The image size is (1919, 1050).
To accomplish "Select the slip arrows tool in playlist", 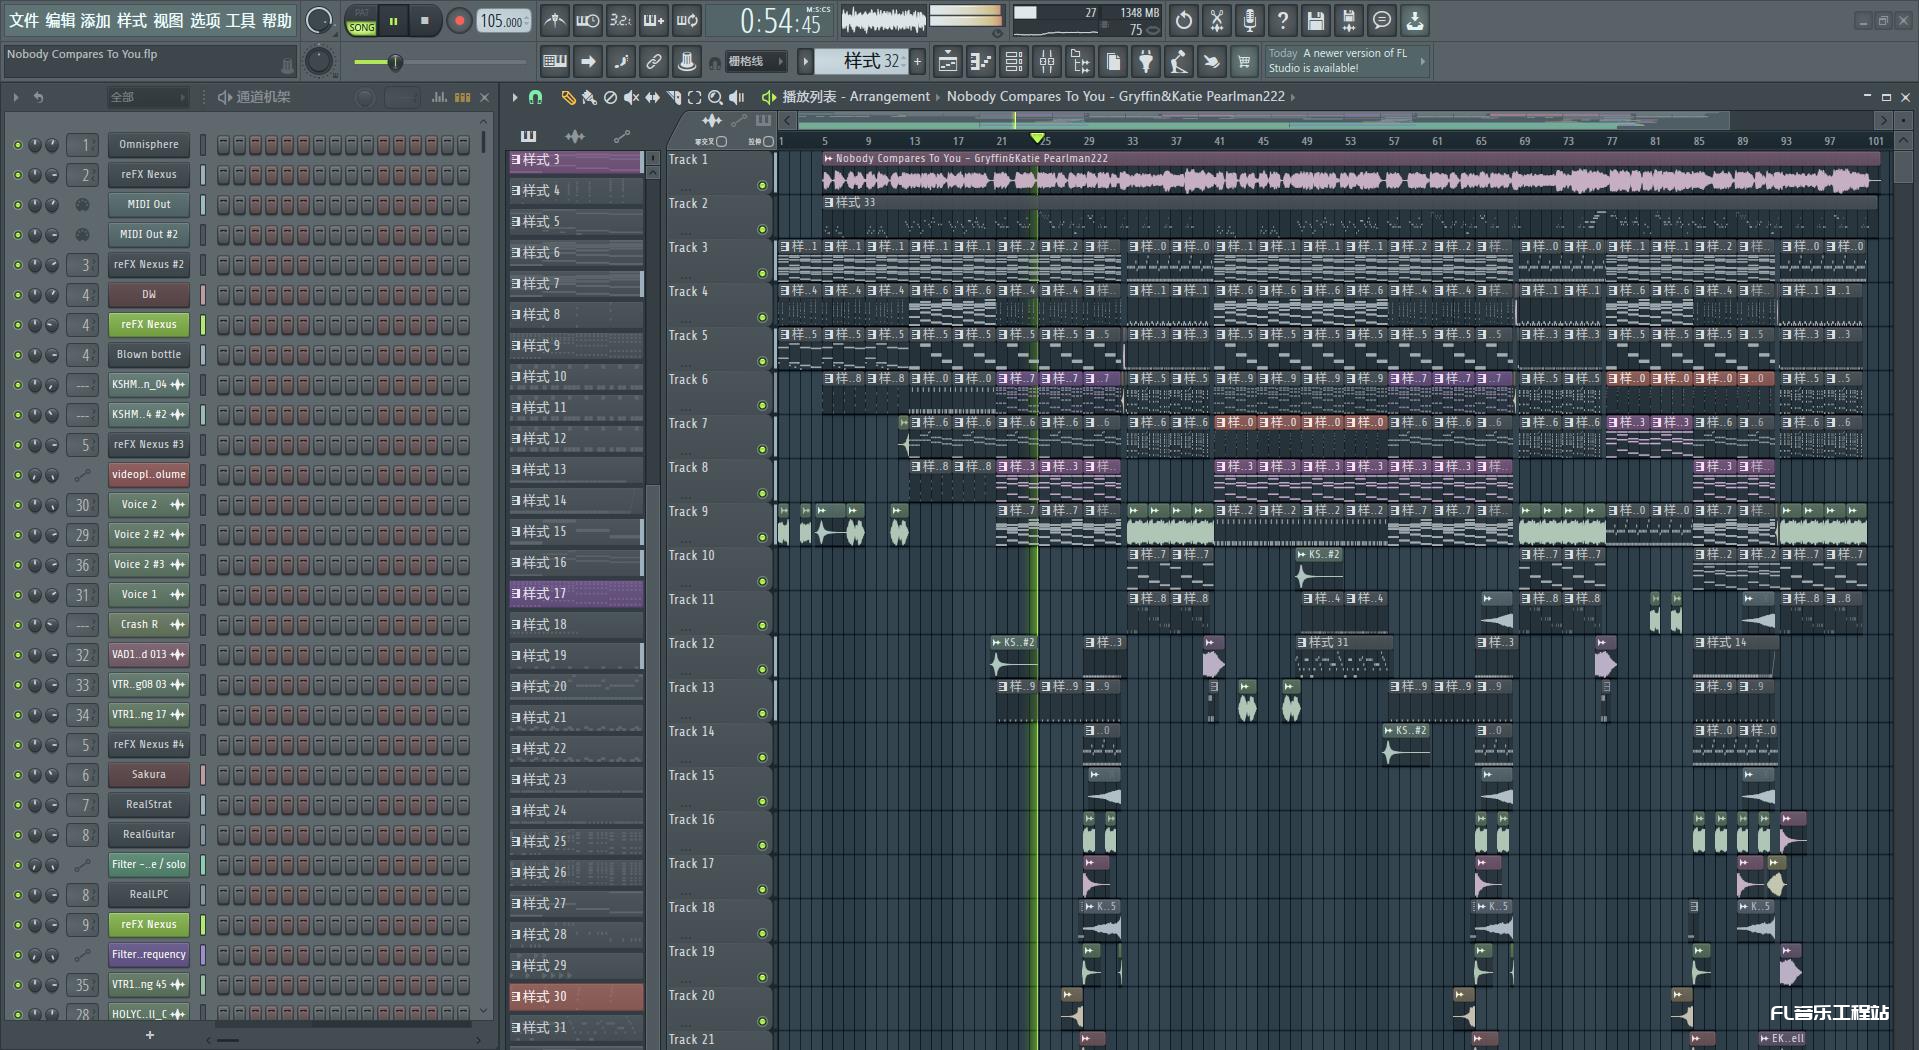I will click(x=652, y=97).
